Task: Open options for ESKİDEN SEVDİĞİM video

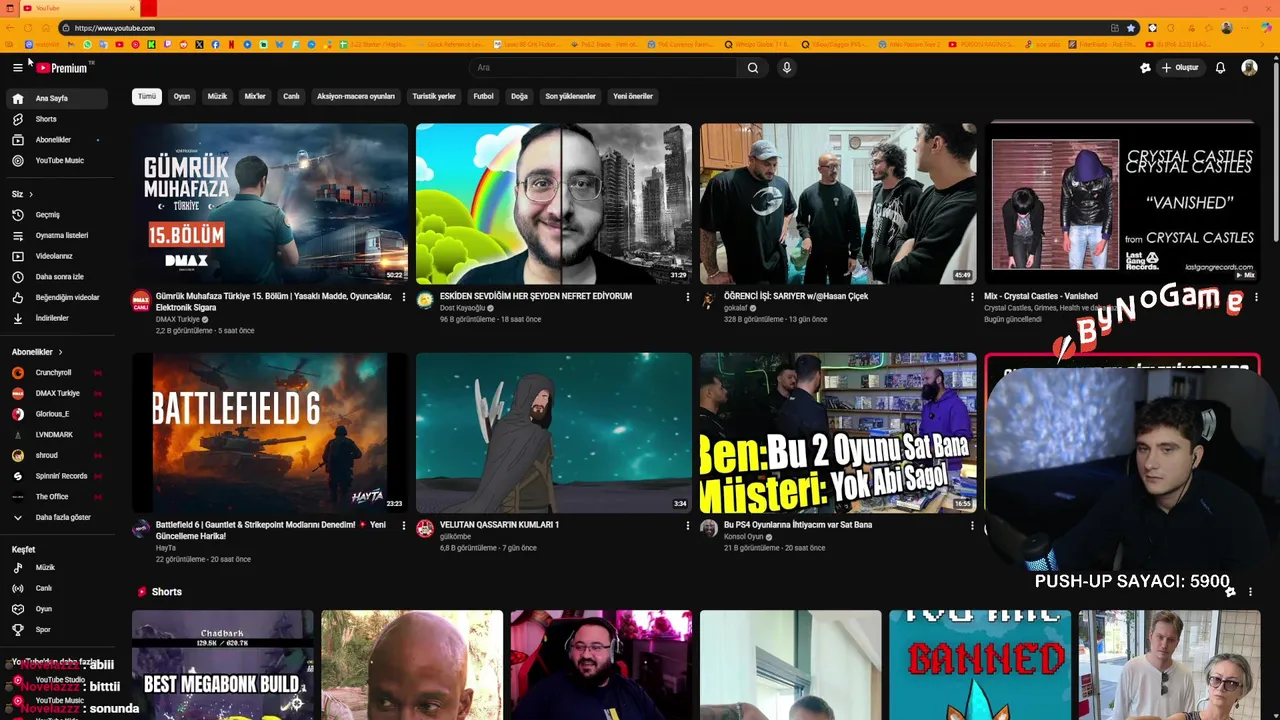Action: pyautogui.click(x=688, y=297)
